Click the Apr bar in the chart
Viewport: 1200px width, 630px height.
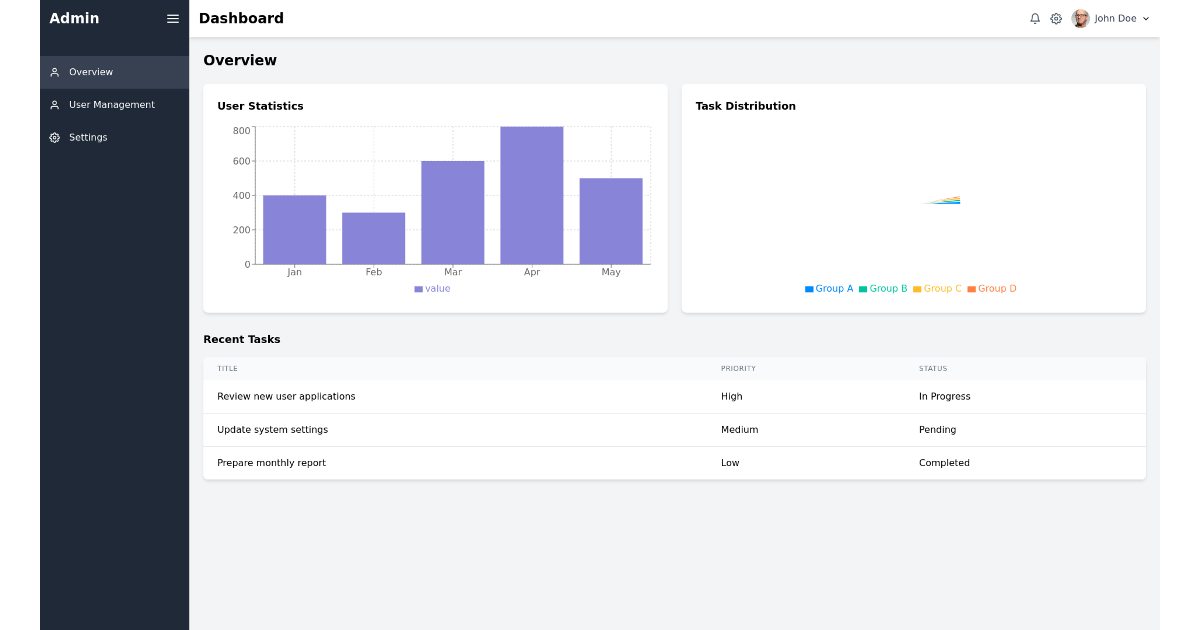point(532,195)
